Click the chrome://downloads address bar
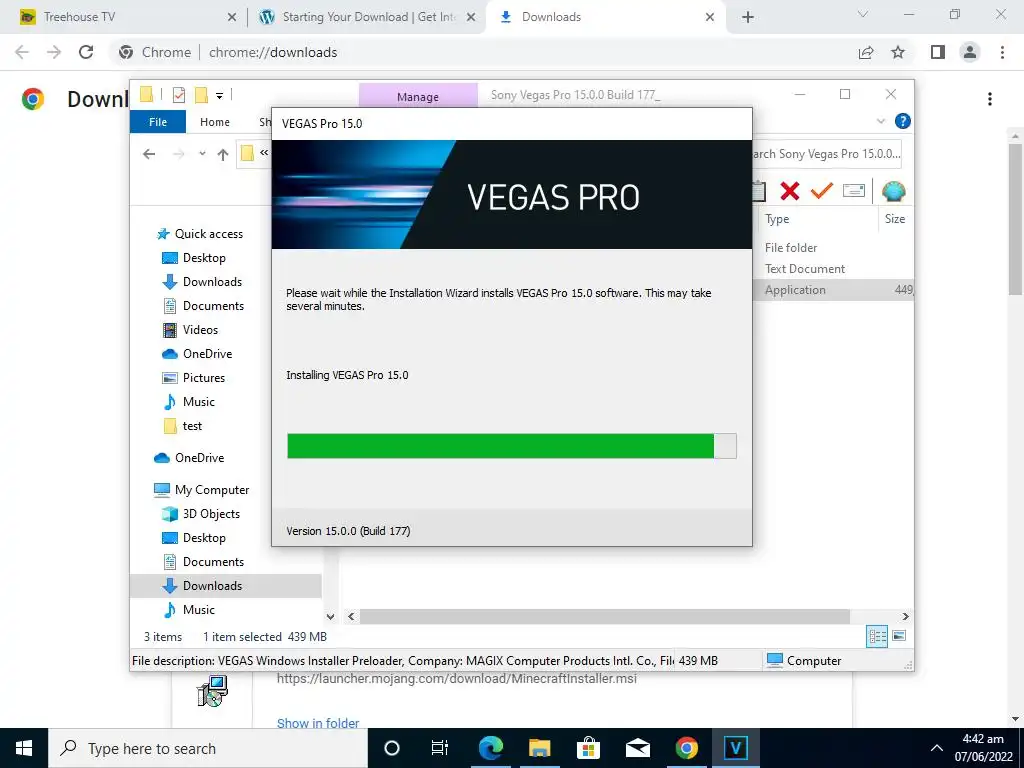Image resolution: width=1024 pixels, height=768 pixels. click(483, 52)
